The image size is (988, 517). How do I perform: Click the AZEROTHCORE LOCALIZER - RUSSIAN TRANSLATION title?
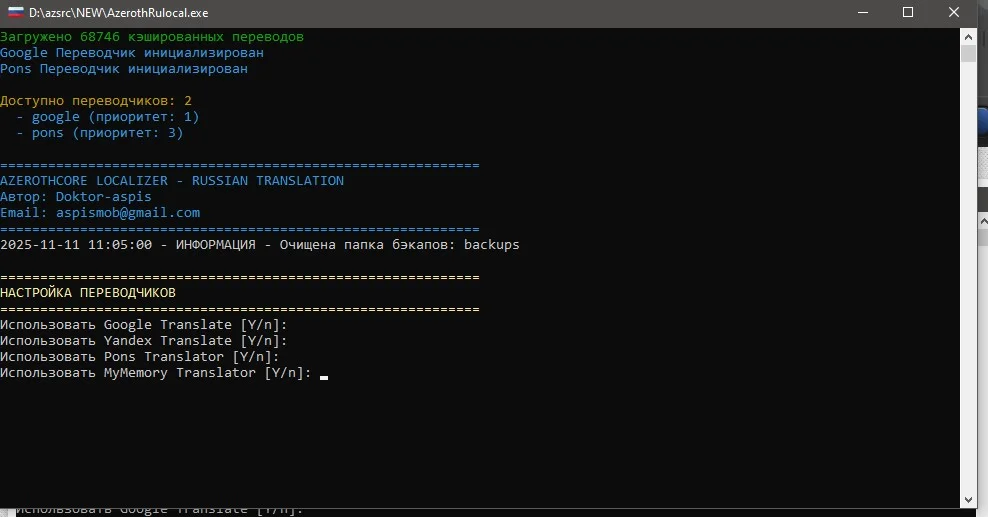point(171,181)
